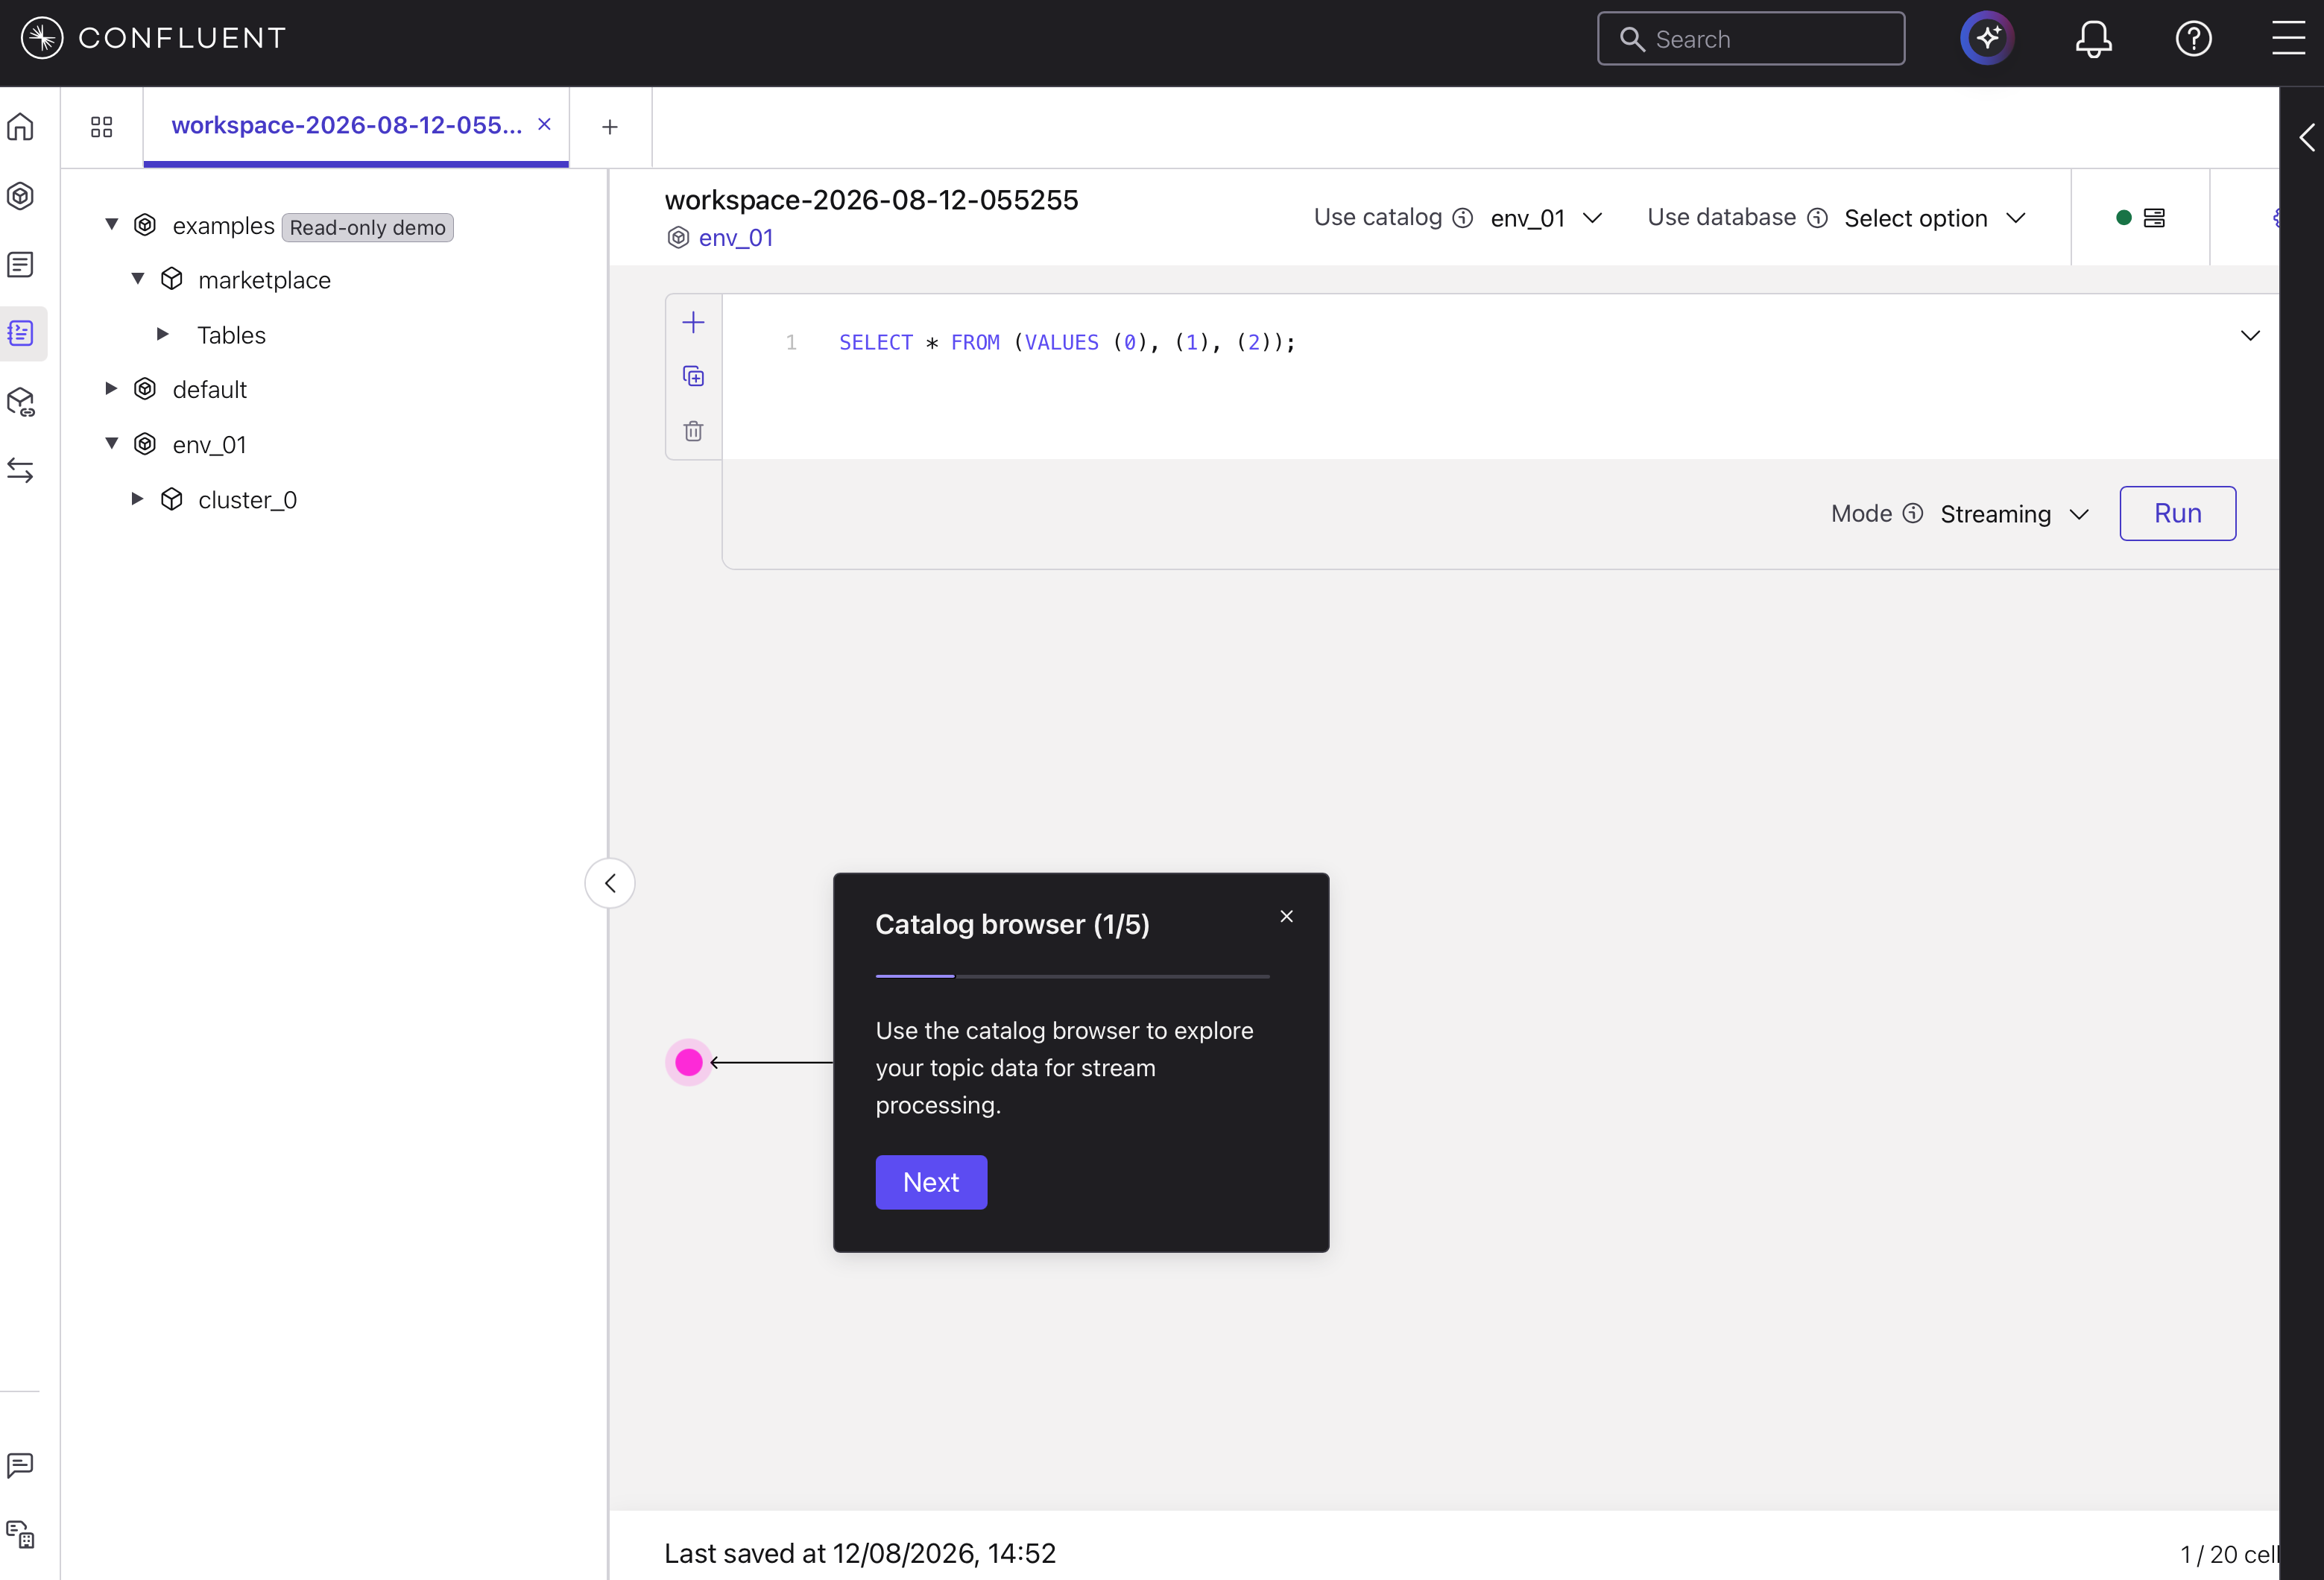
Task: Show all workspaces grid icon
Action: tap(101, 127)
